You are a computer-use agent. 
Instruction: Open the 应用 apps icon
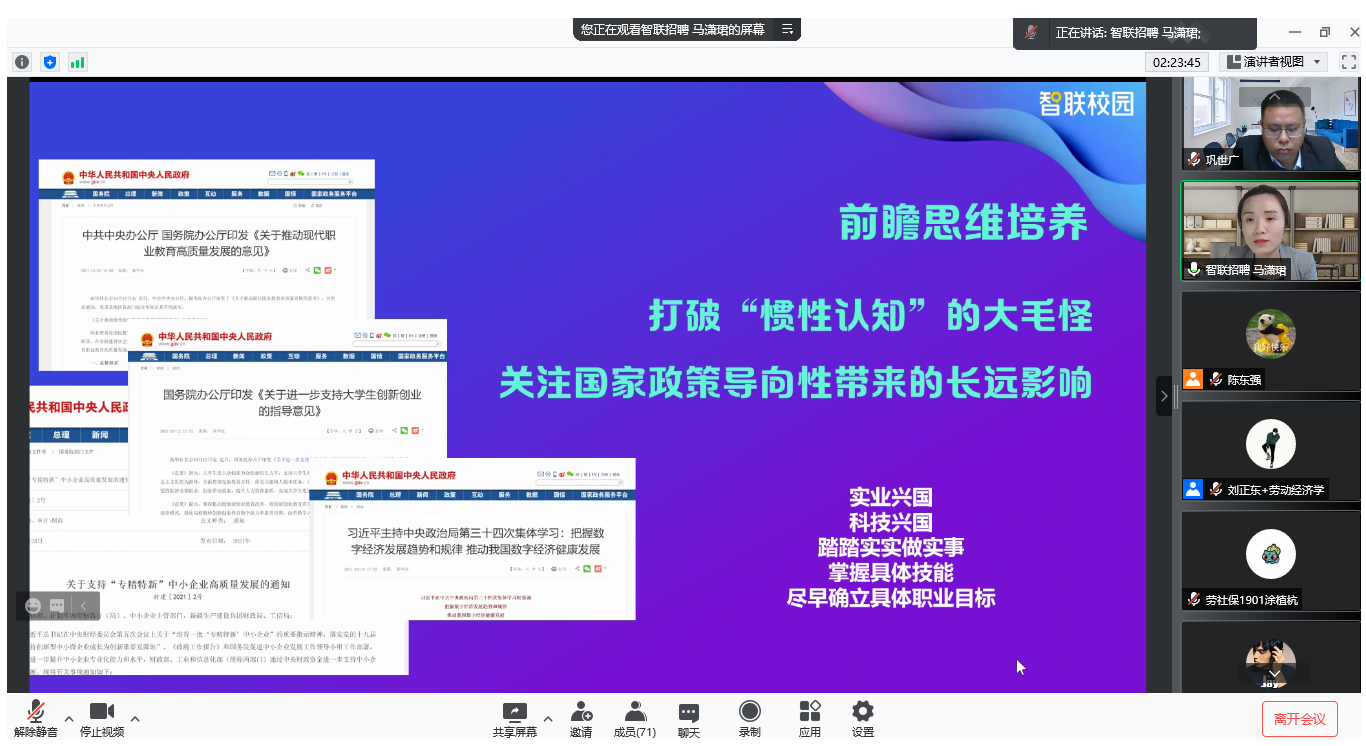point(809,719)
